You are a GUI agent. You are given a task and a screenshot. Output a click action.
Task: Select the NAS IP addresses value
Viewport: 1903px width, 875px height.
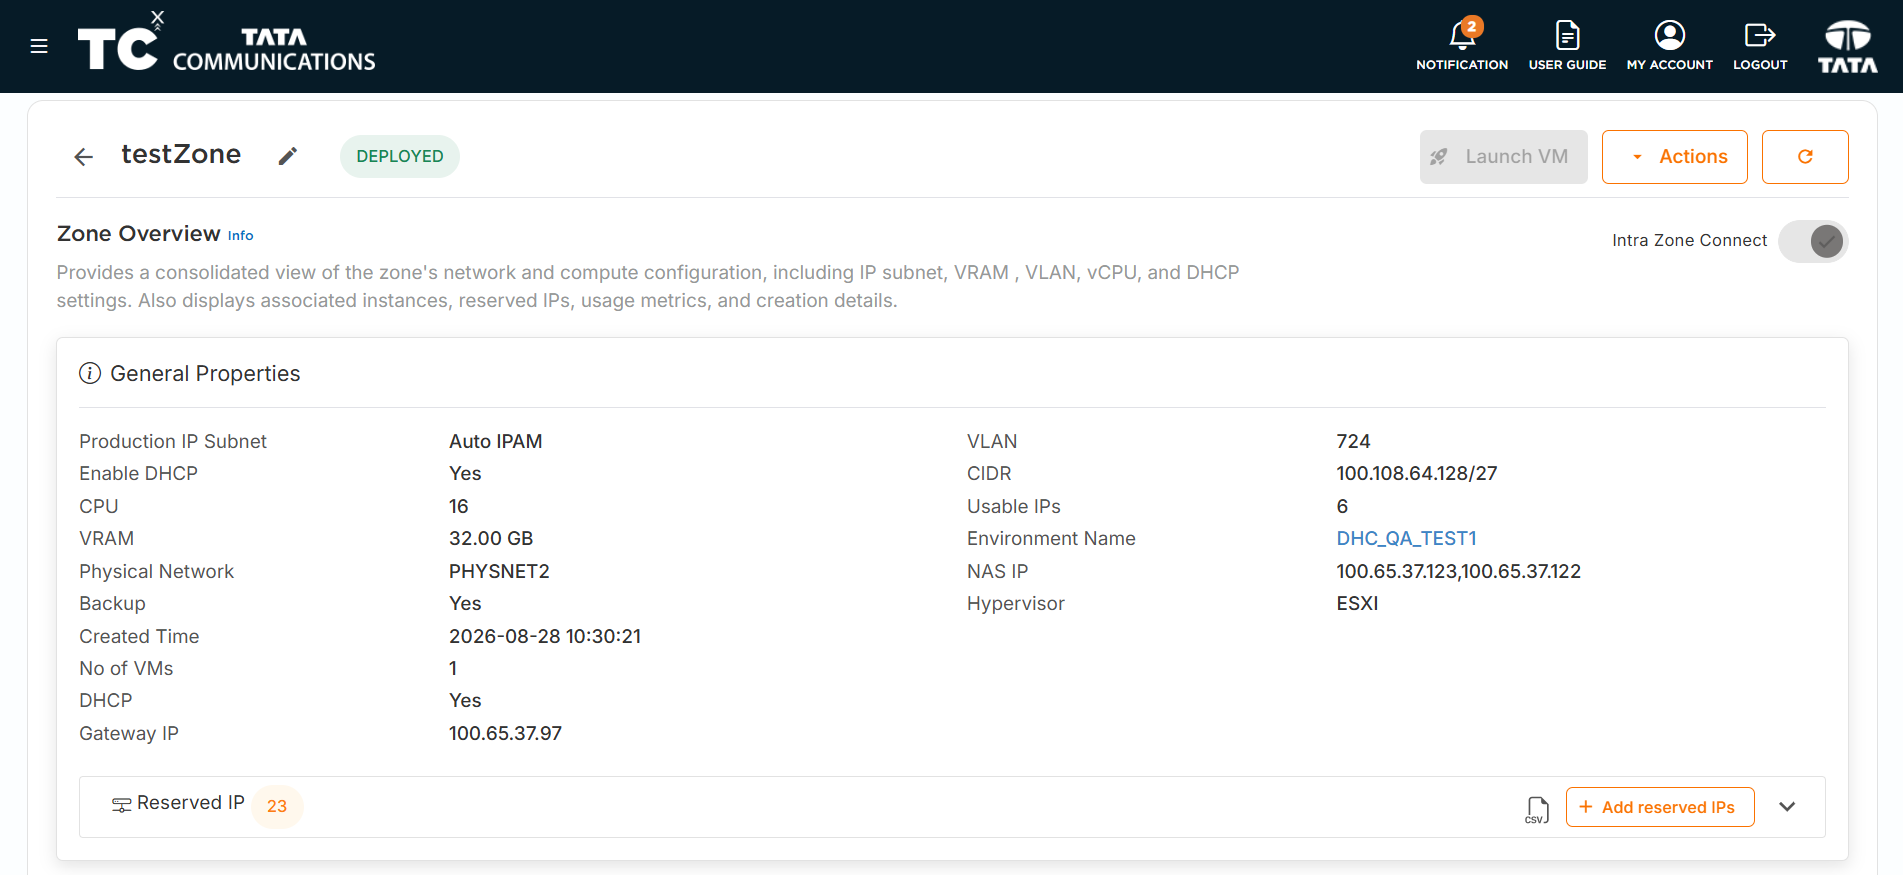pos(1459,572)
